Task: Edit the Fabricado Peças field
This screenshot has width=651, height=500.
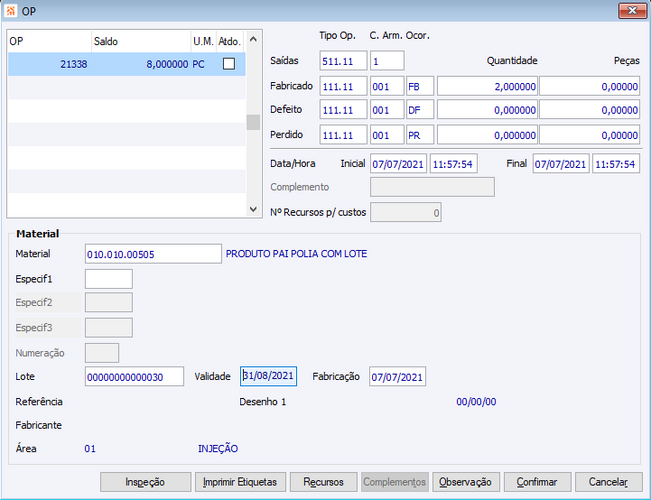Action: tap(590, 86)
